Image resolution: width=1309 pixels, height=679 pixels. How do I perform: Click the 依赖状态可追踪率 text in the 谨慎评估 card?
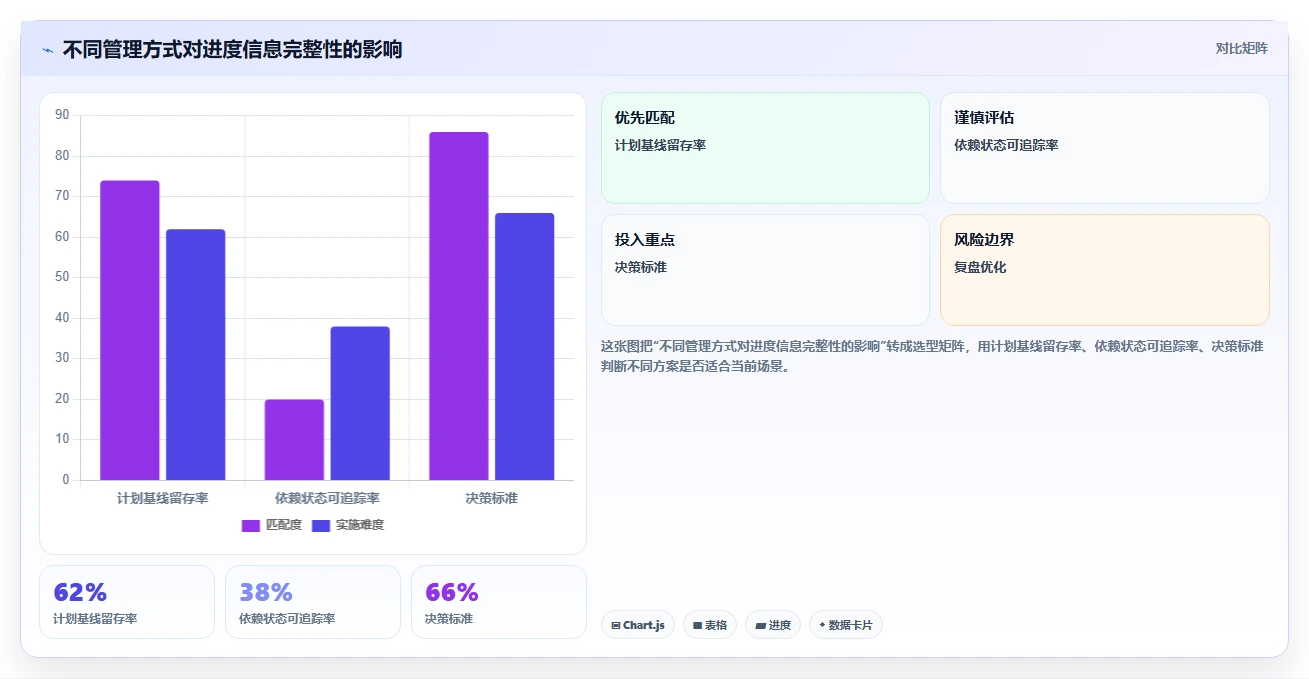click(1007, 145)
